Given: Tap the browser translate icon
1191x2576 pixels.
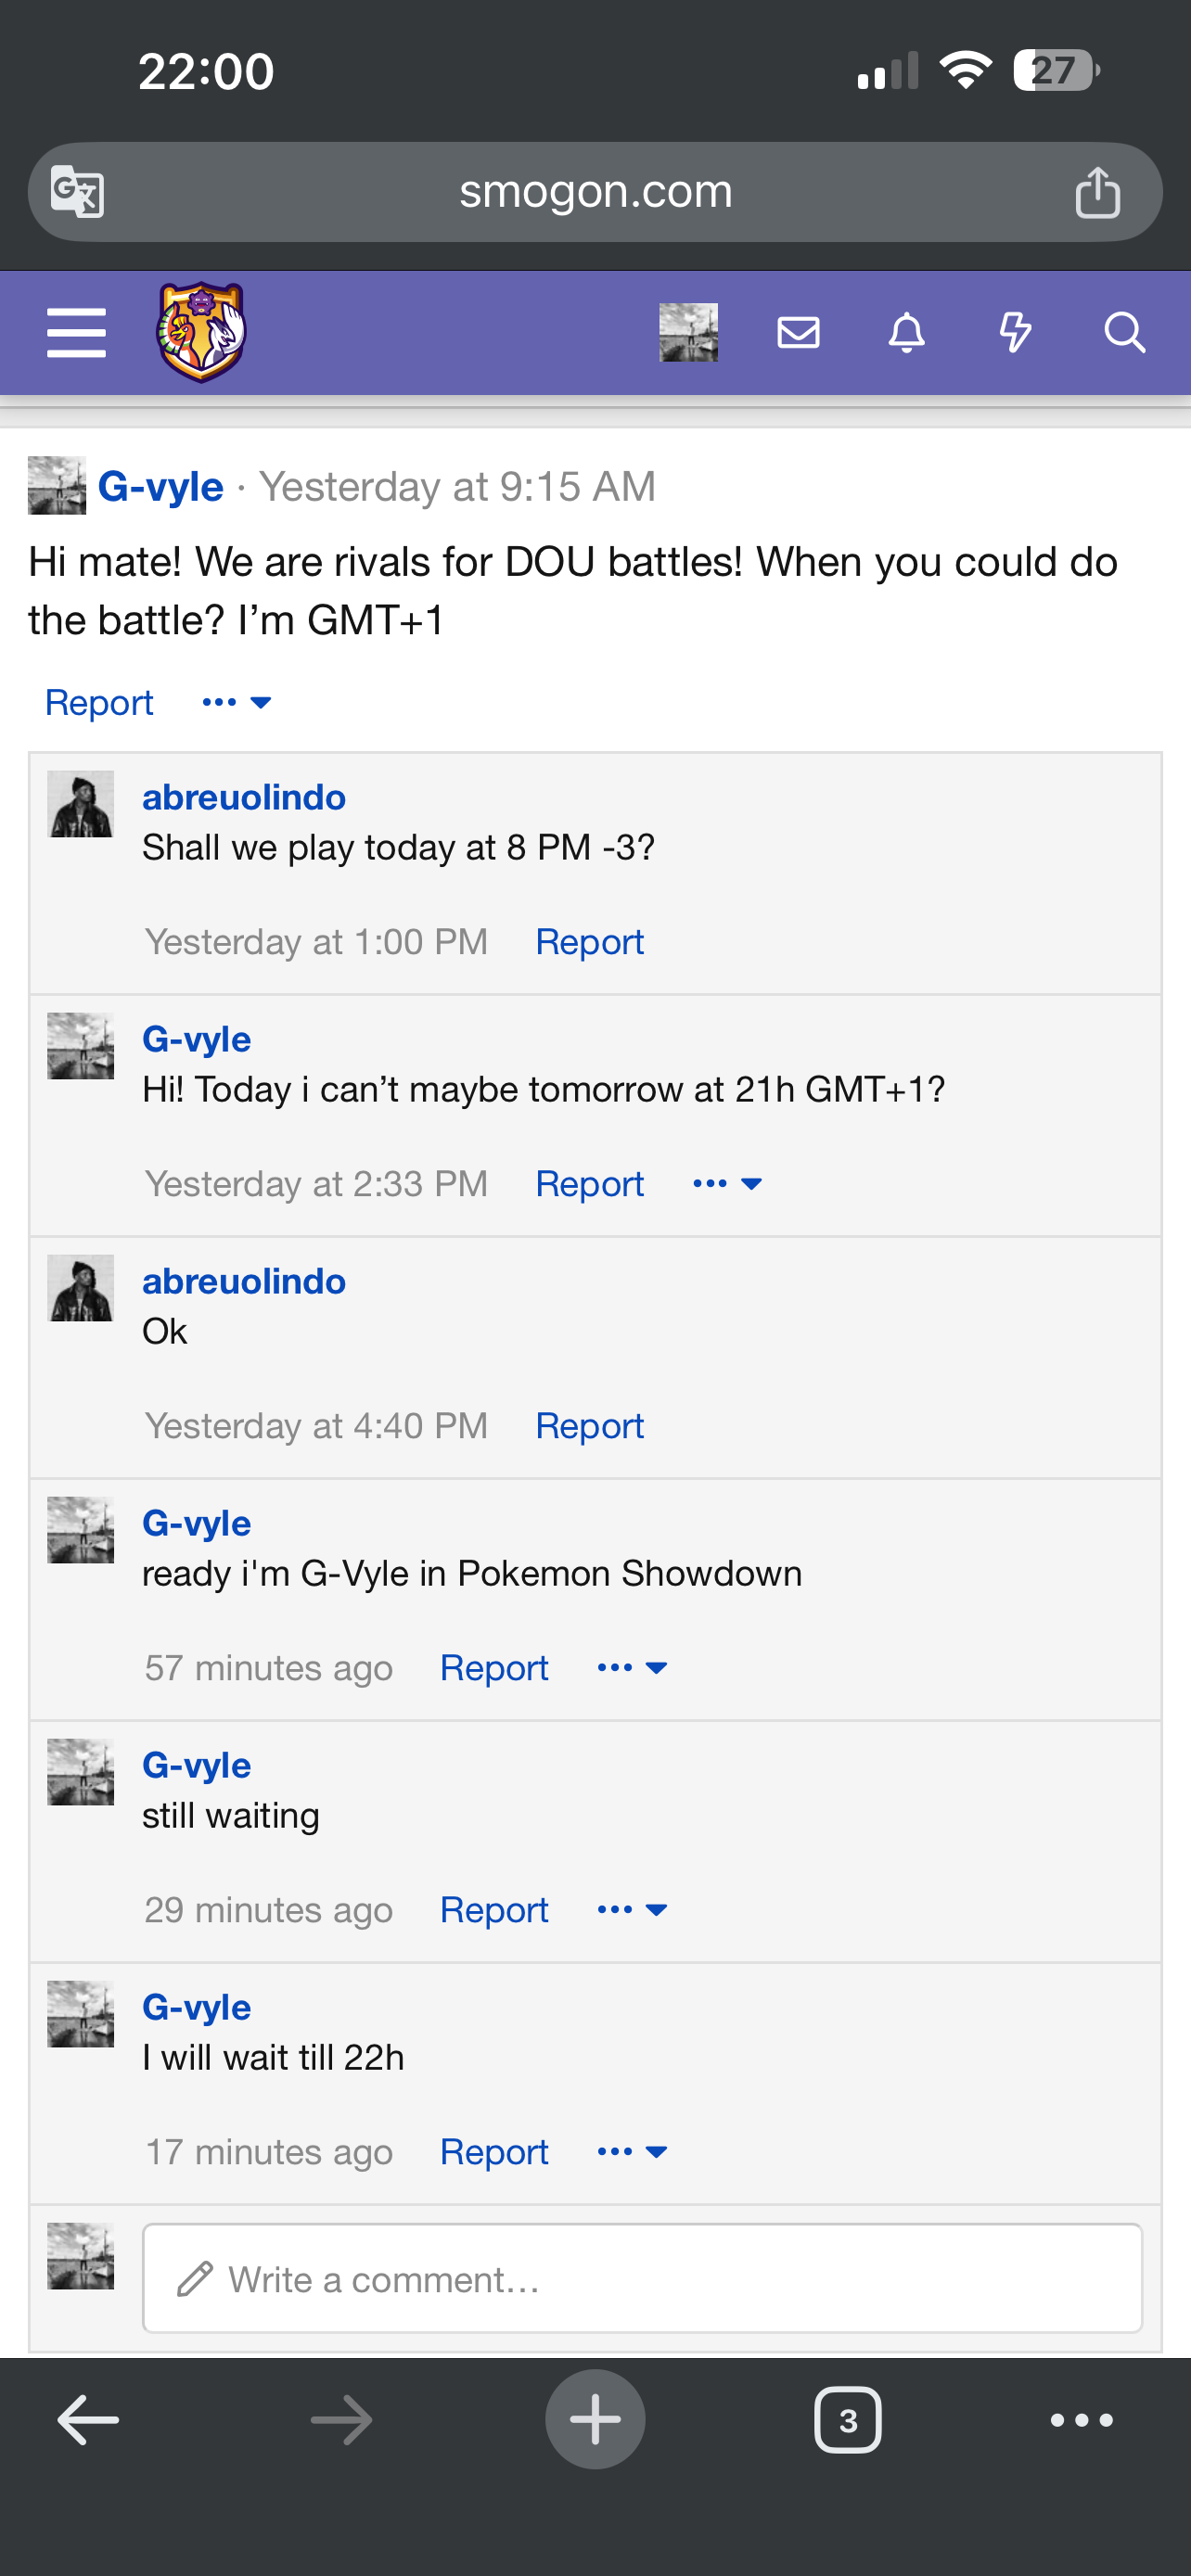Looking at the screenshot, I should coord(77,191).
